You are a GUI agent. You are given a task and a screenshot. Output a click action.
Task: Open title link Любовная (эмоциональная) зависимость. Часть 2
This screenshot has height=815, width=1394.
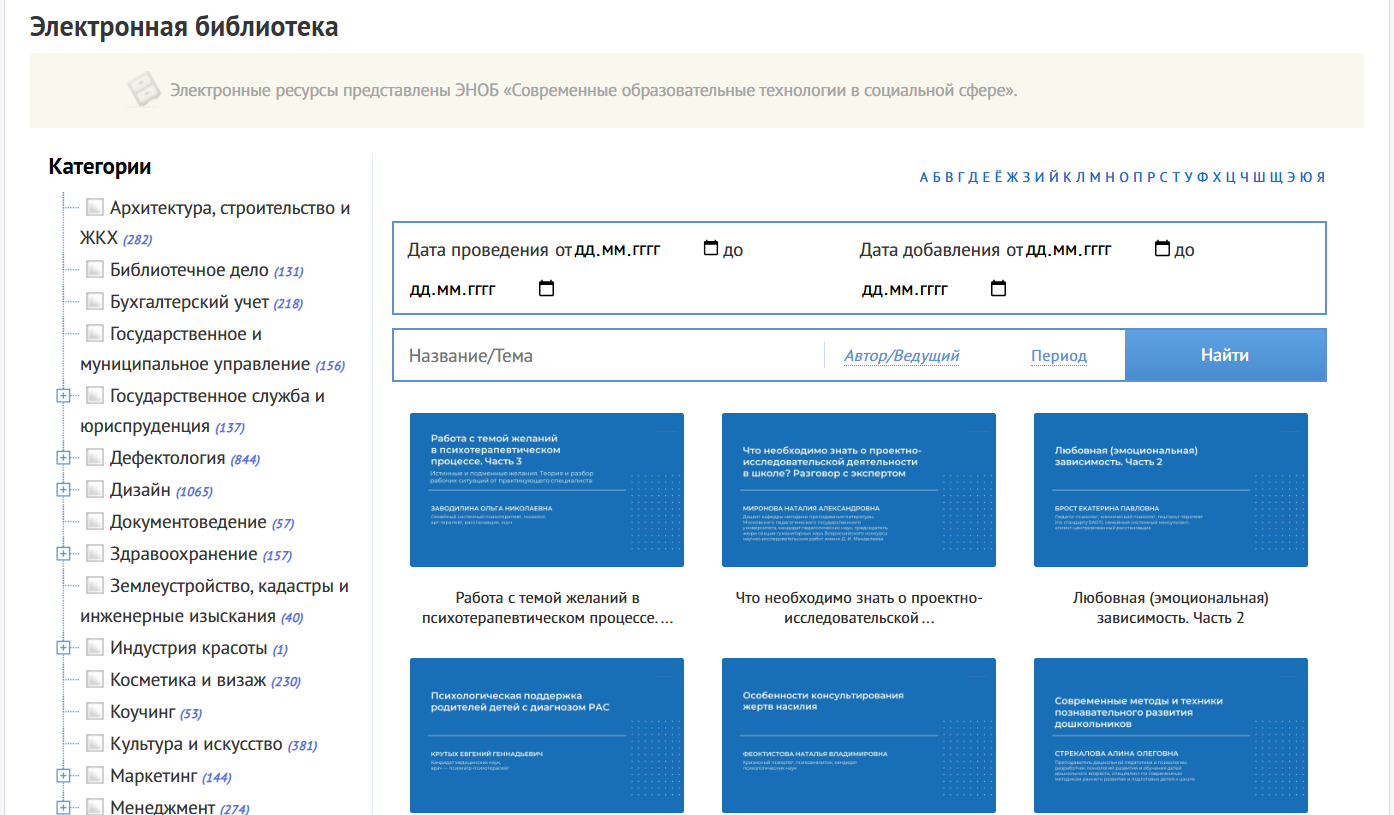(1171, 608)
